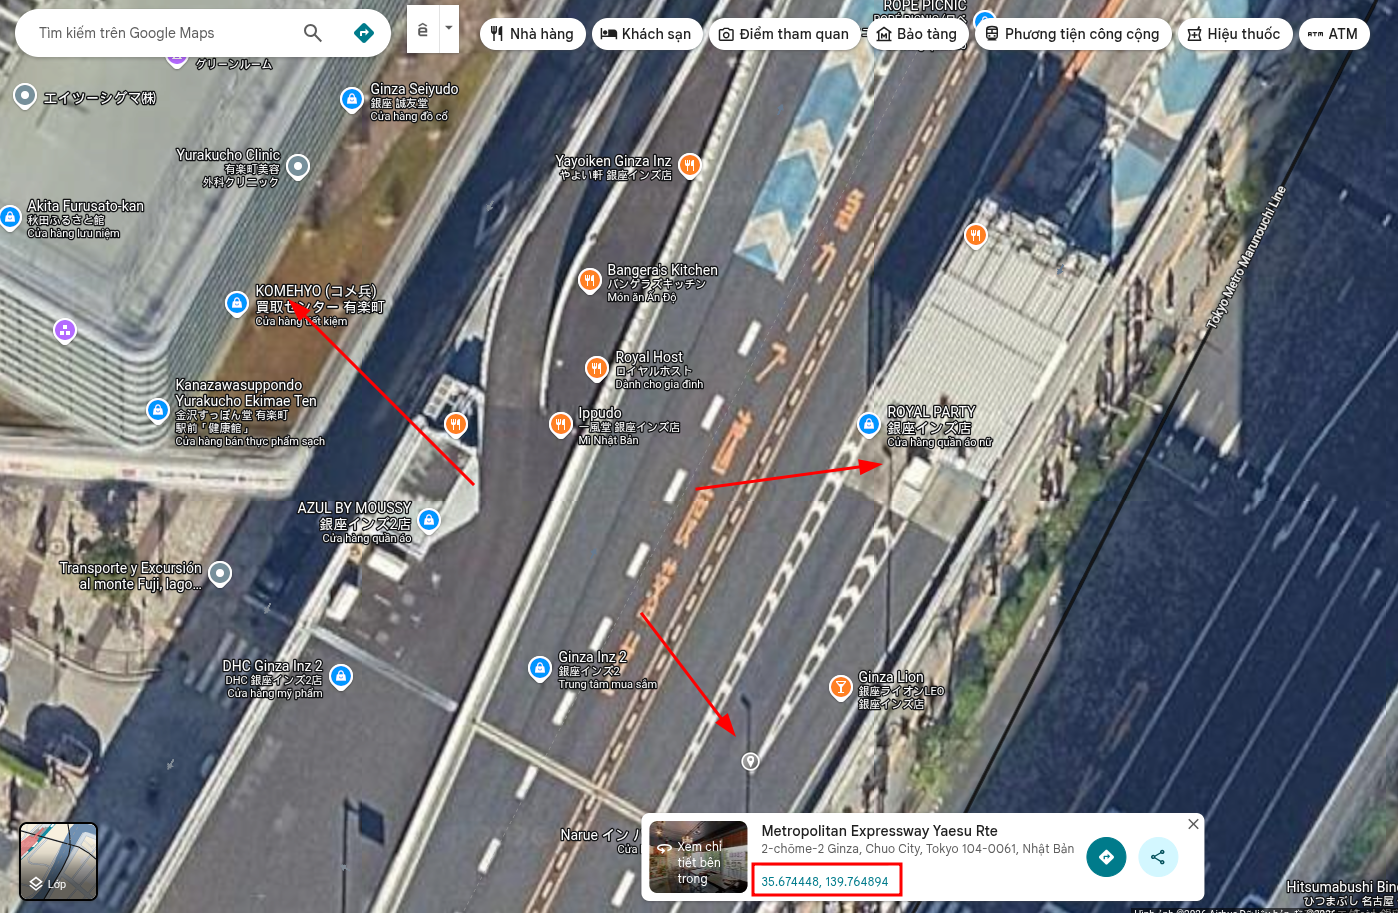
Task: Open the 'Xem chi tiết bên trong' photo
Action: pyautogui.click(x=698, y=857)
